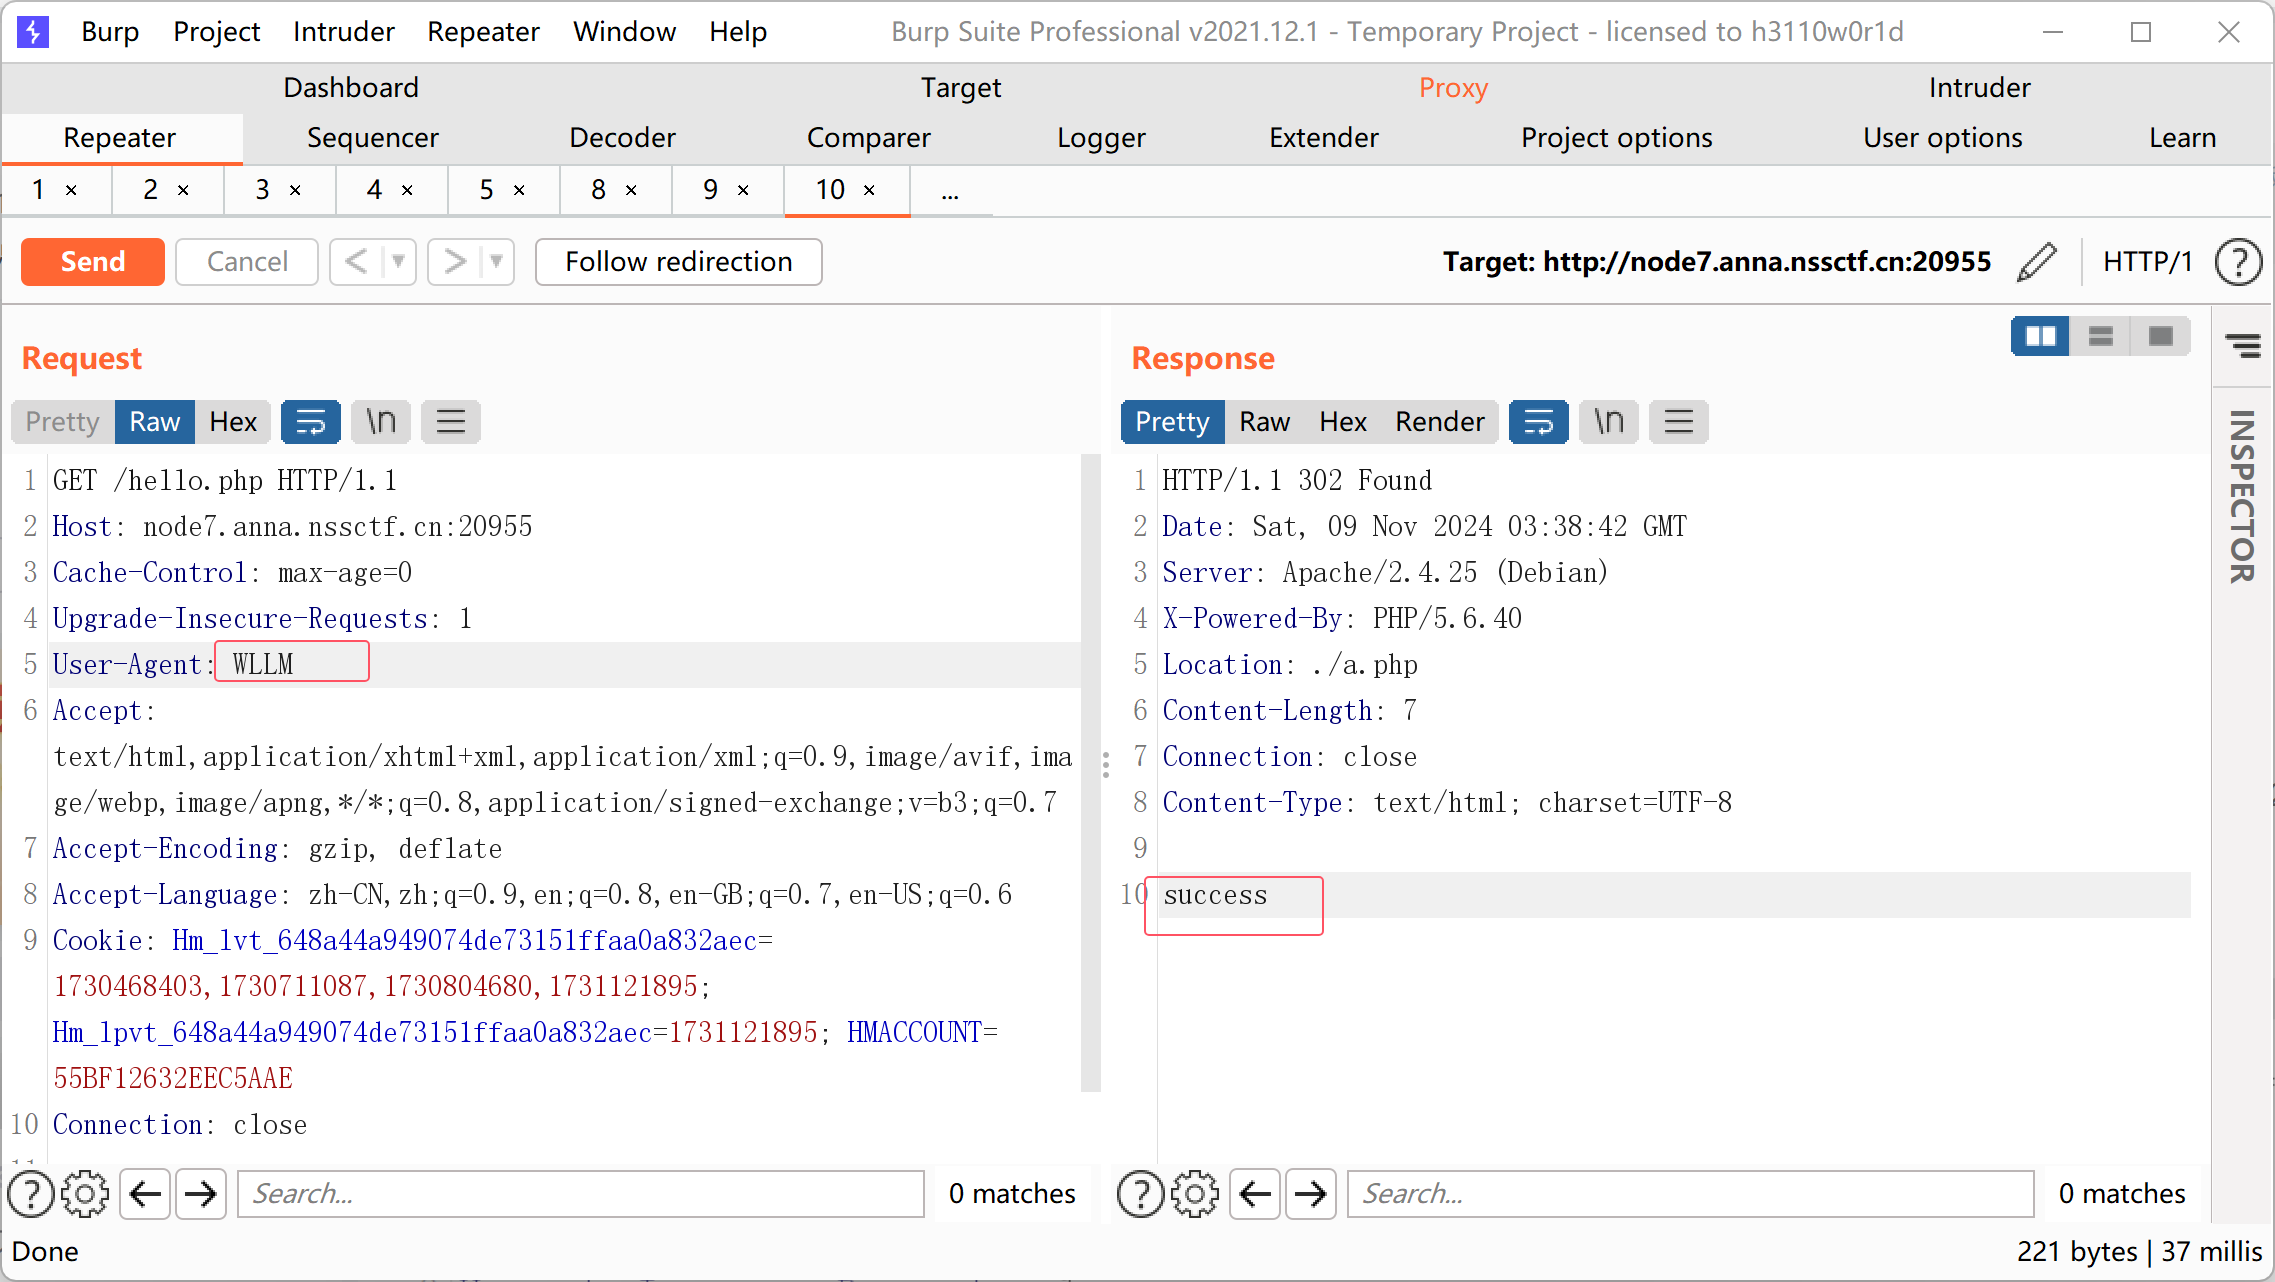Screen dimensions: 2275x1282
Task: Go to previous match in Request search
Action: (146, 1194)
